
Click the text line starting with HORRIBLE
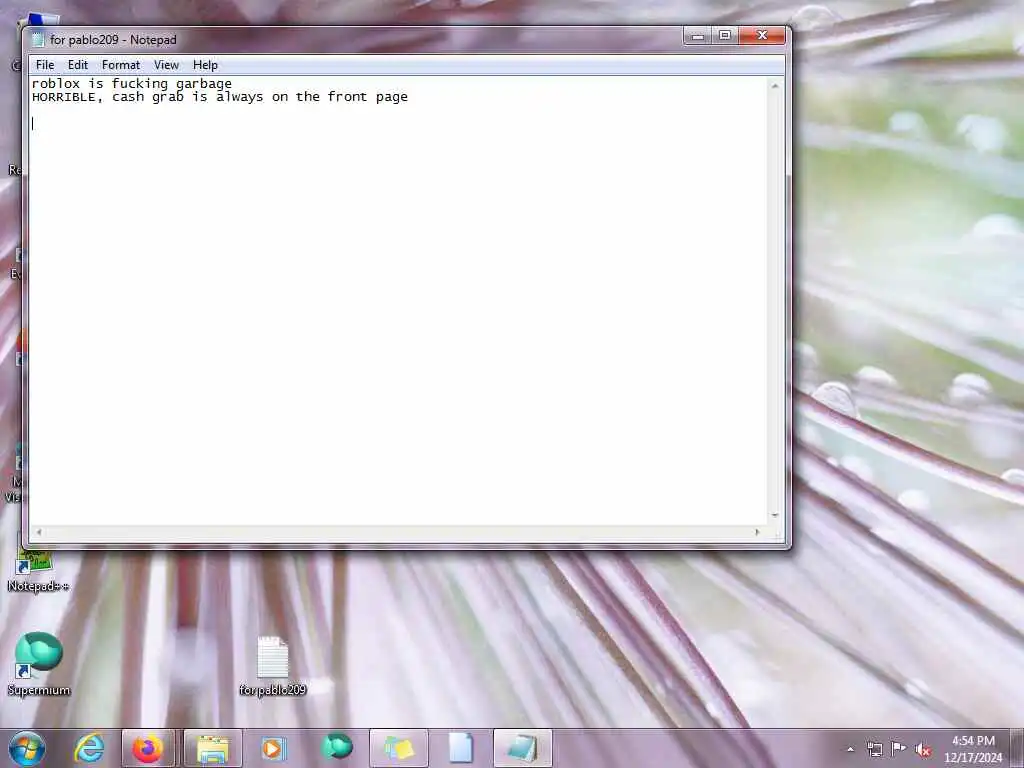pos(219,97)
